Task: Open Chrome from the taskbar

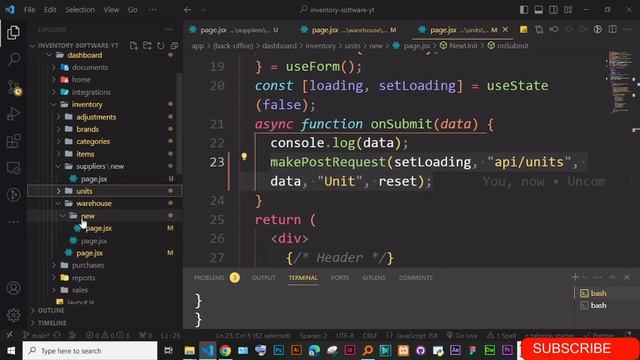Action: point(225,351)
